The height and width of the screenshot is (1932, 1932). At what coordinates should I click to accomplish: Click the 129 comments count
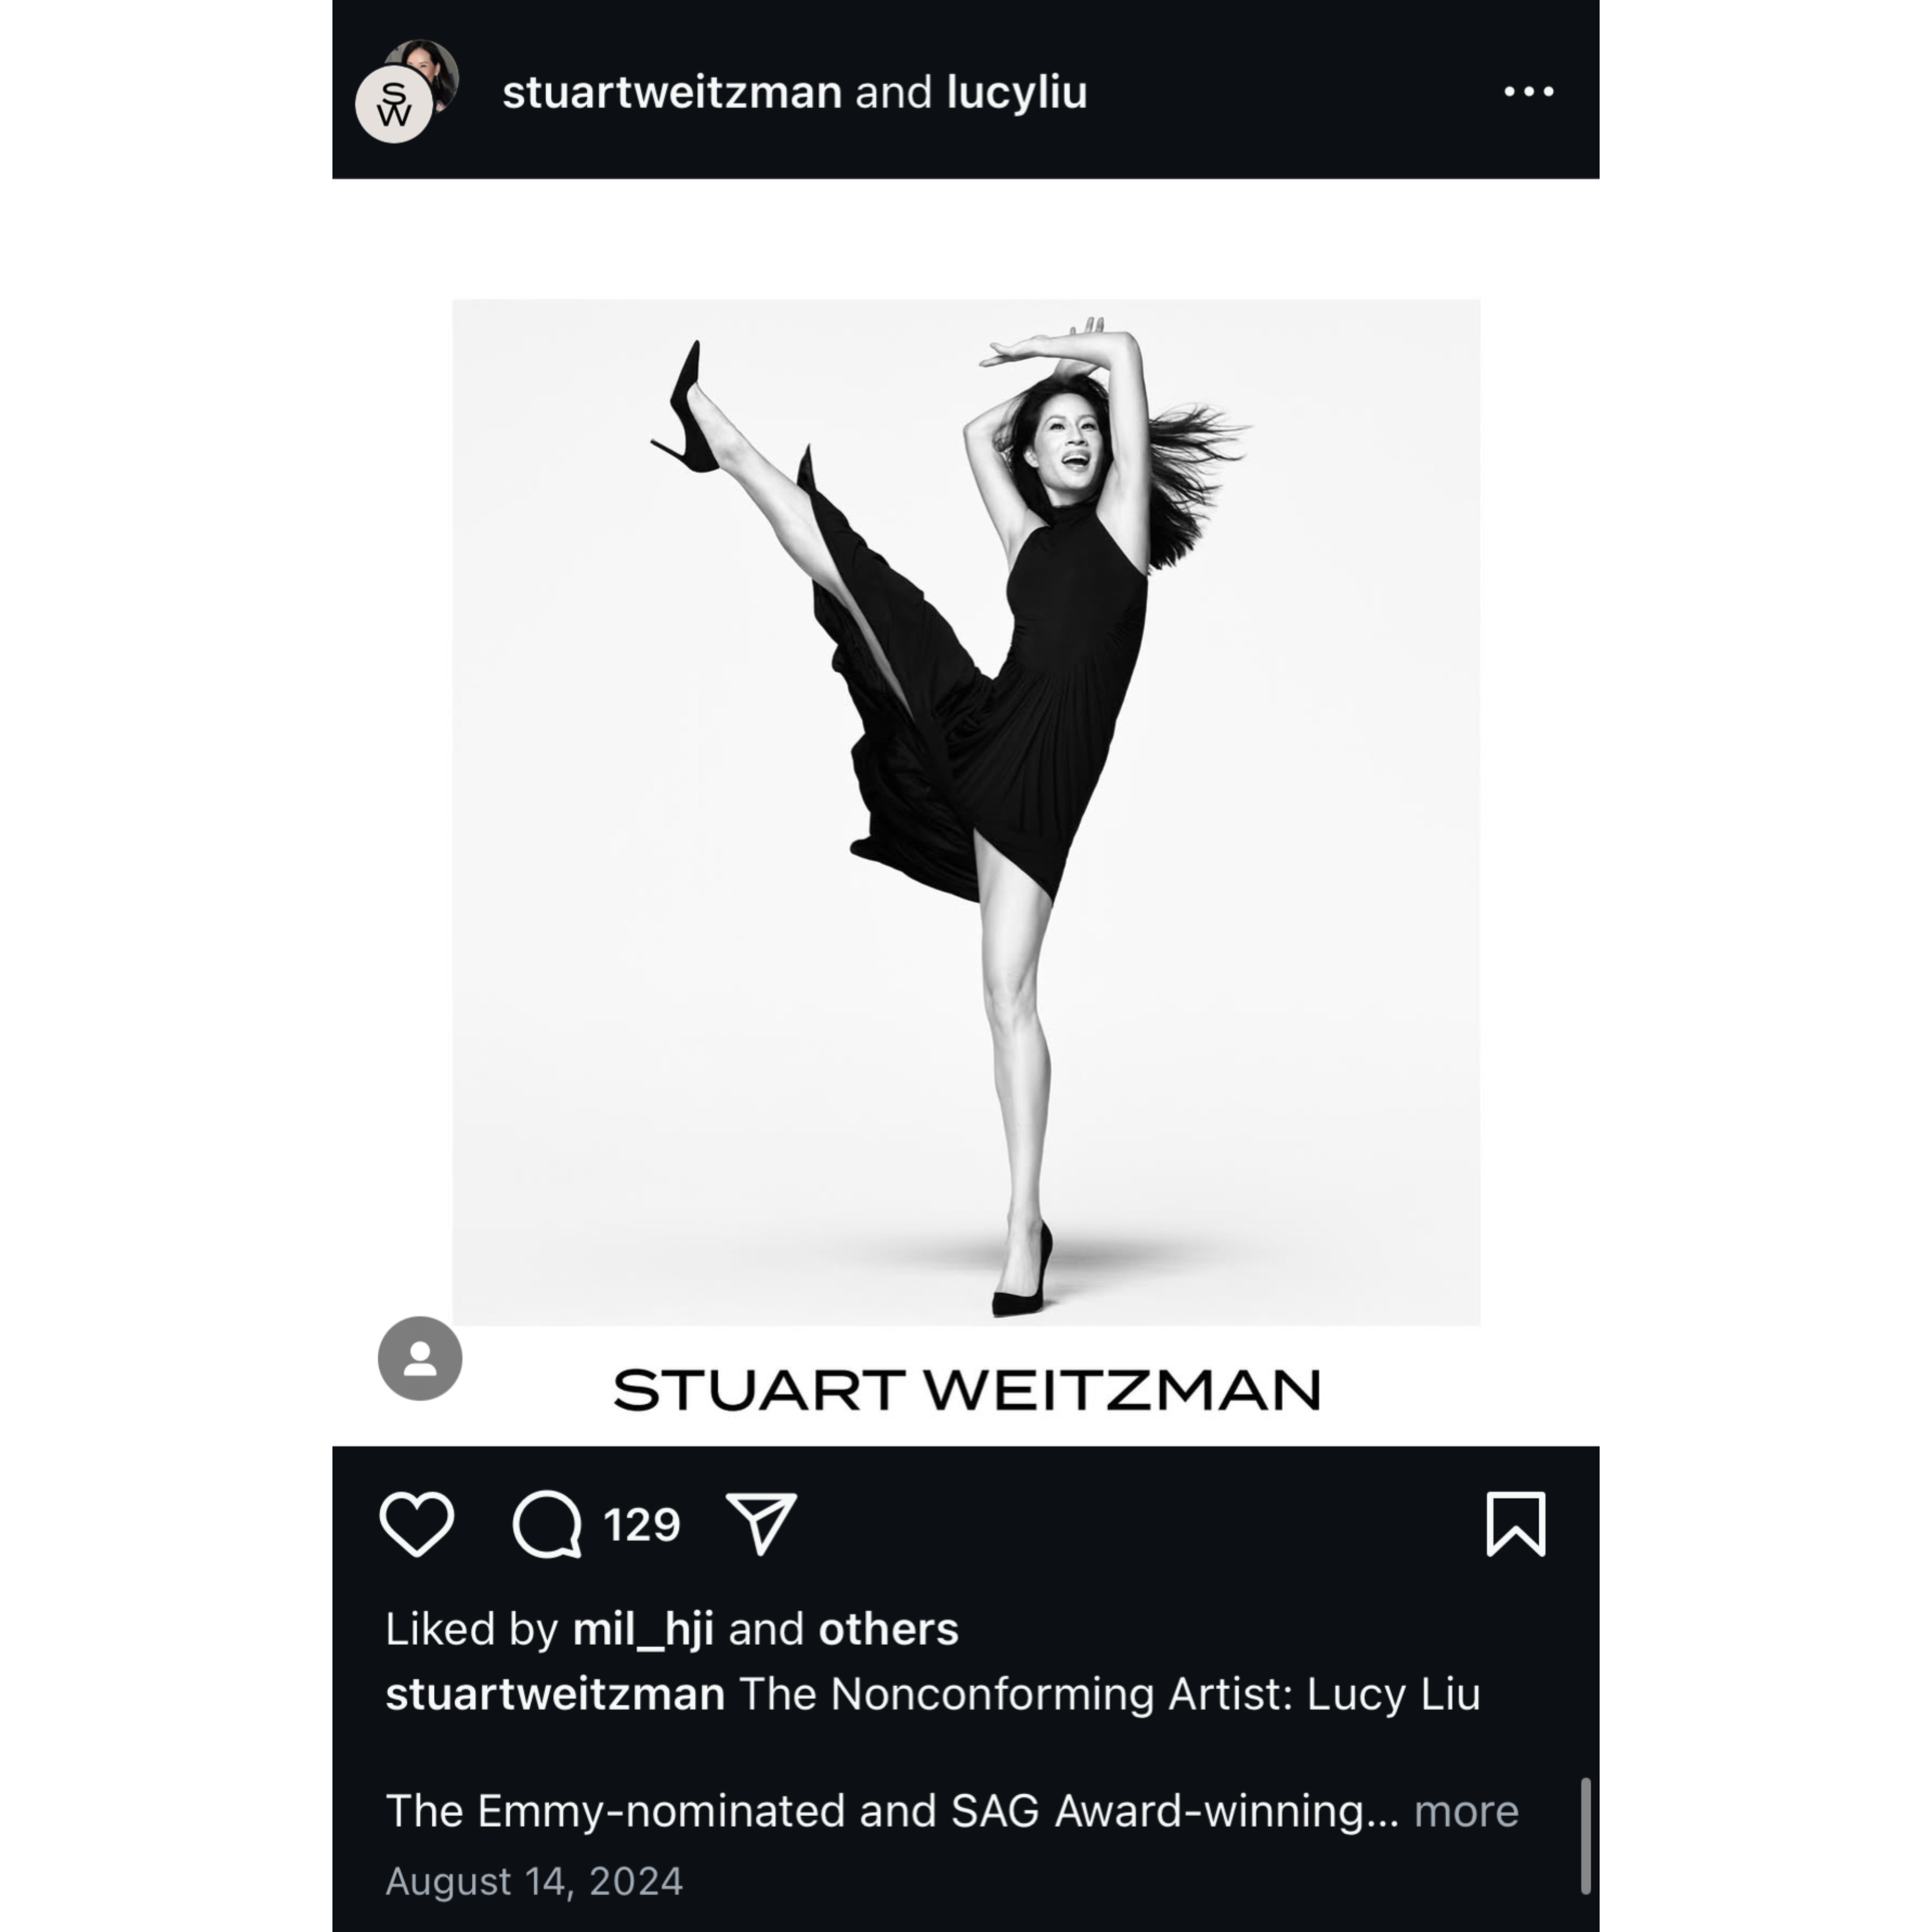tap(642, 1525)
